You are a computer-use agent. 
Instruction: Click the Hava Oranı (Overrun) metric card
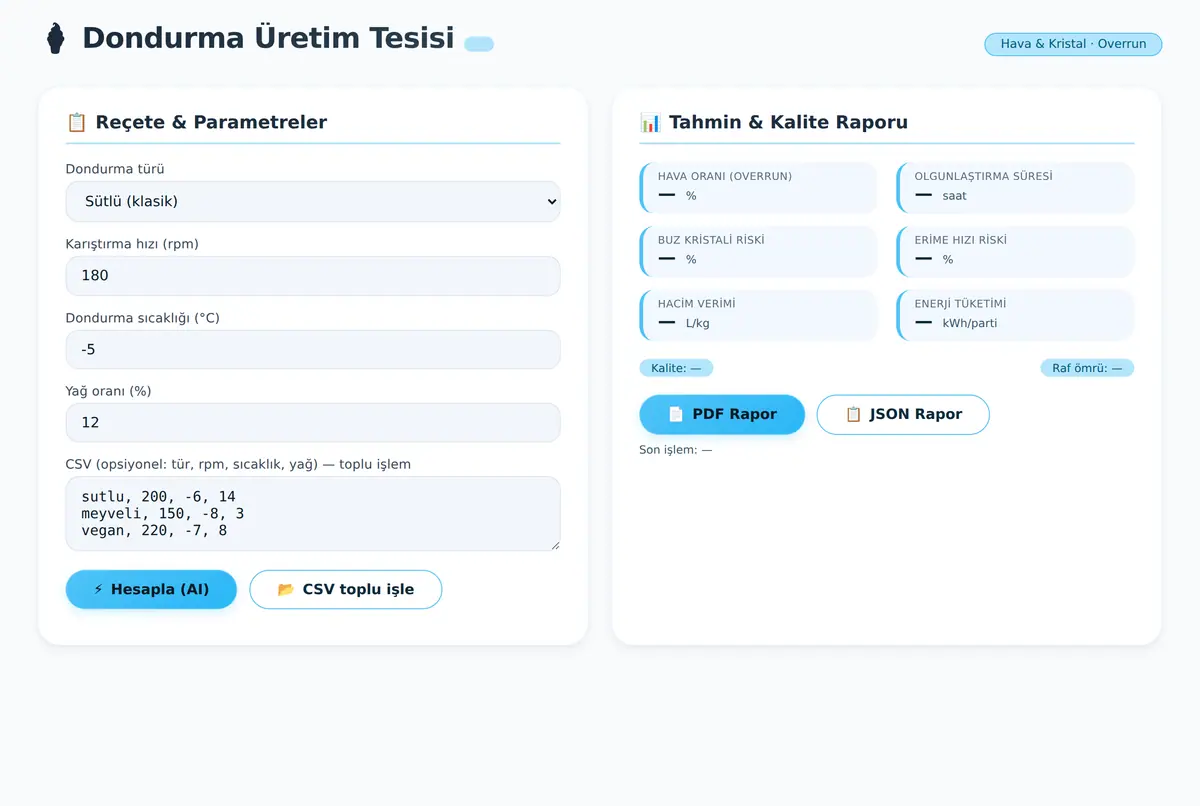pyautogui.click(x=758, y=187)
